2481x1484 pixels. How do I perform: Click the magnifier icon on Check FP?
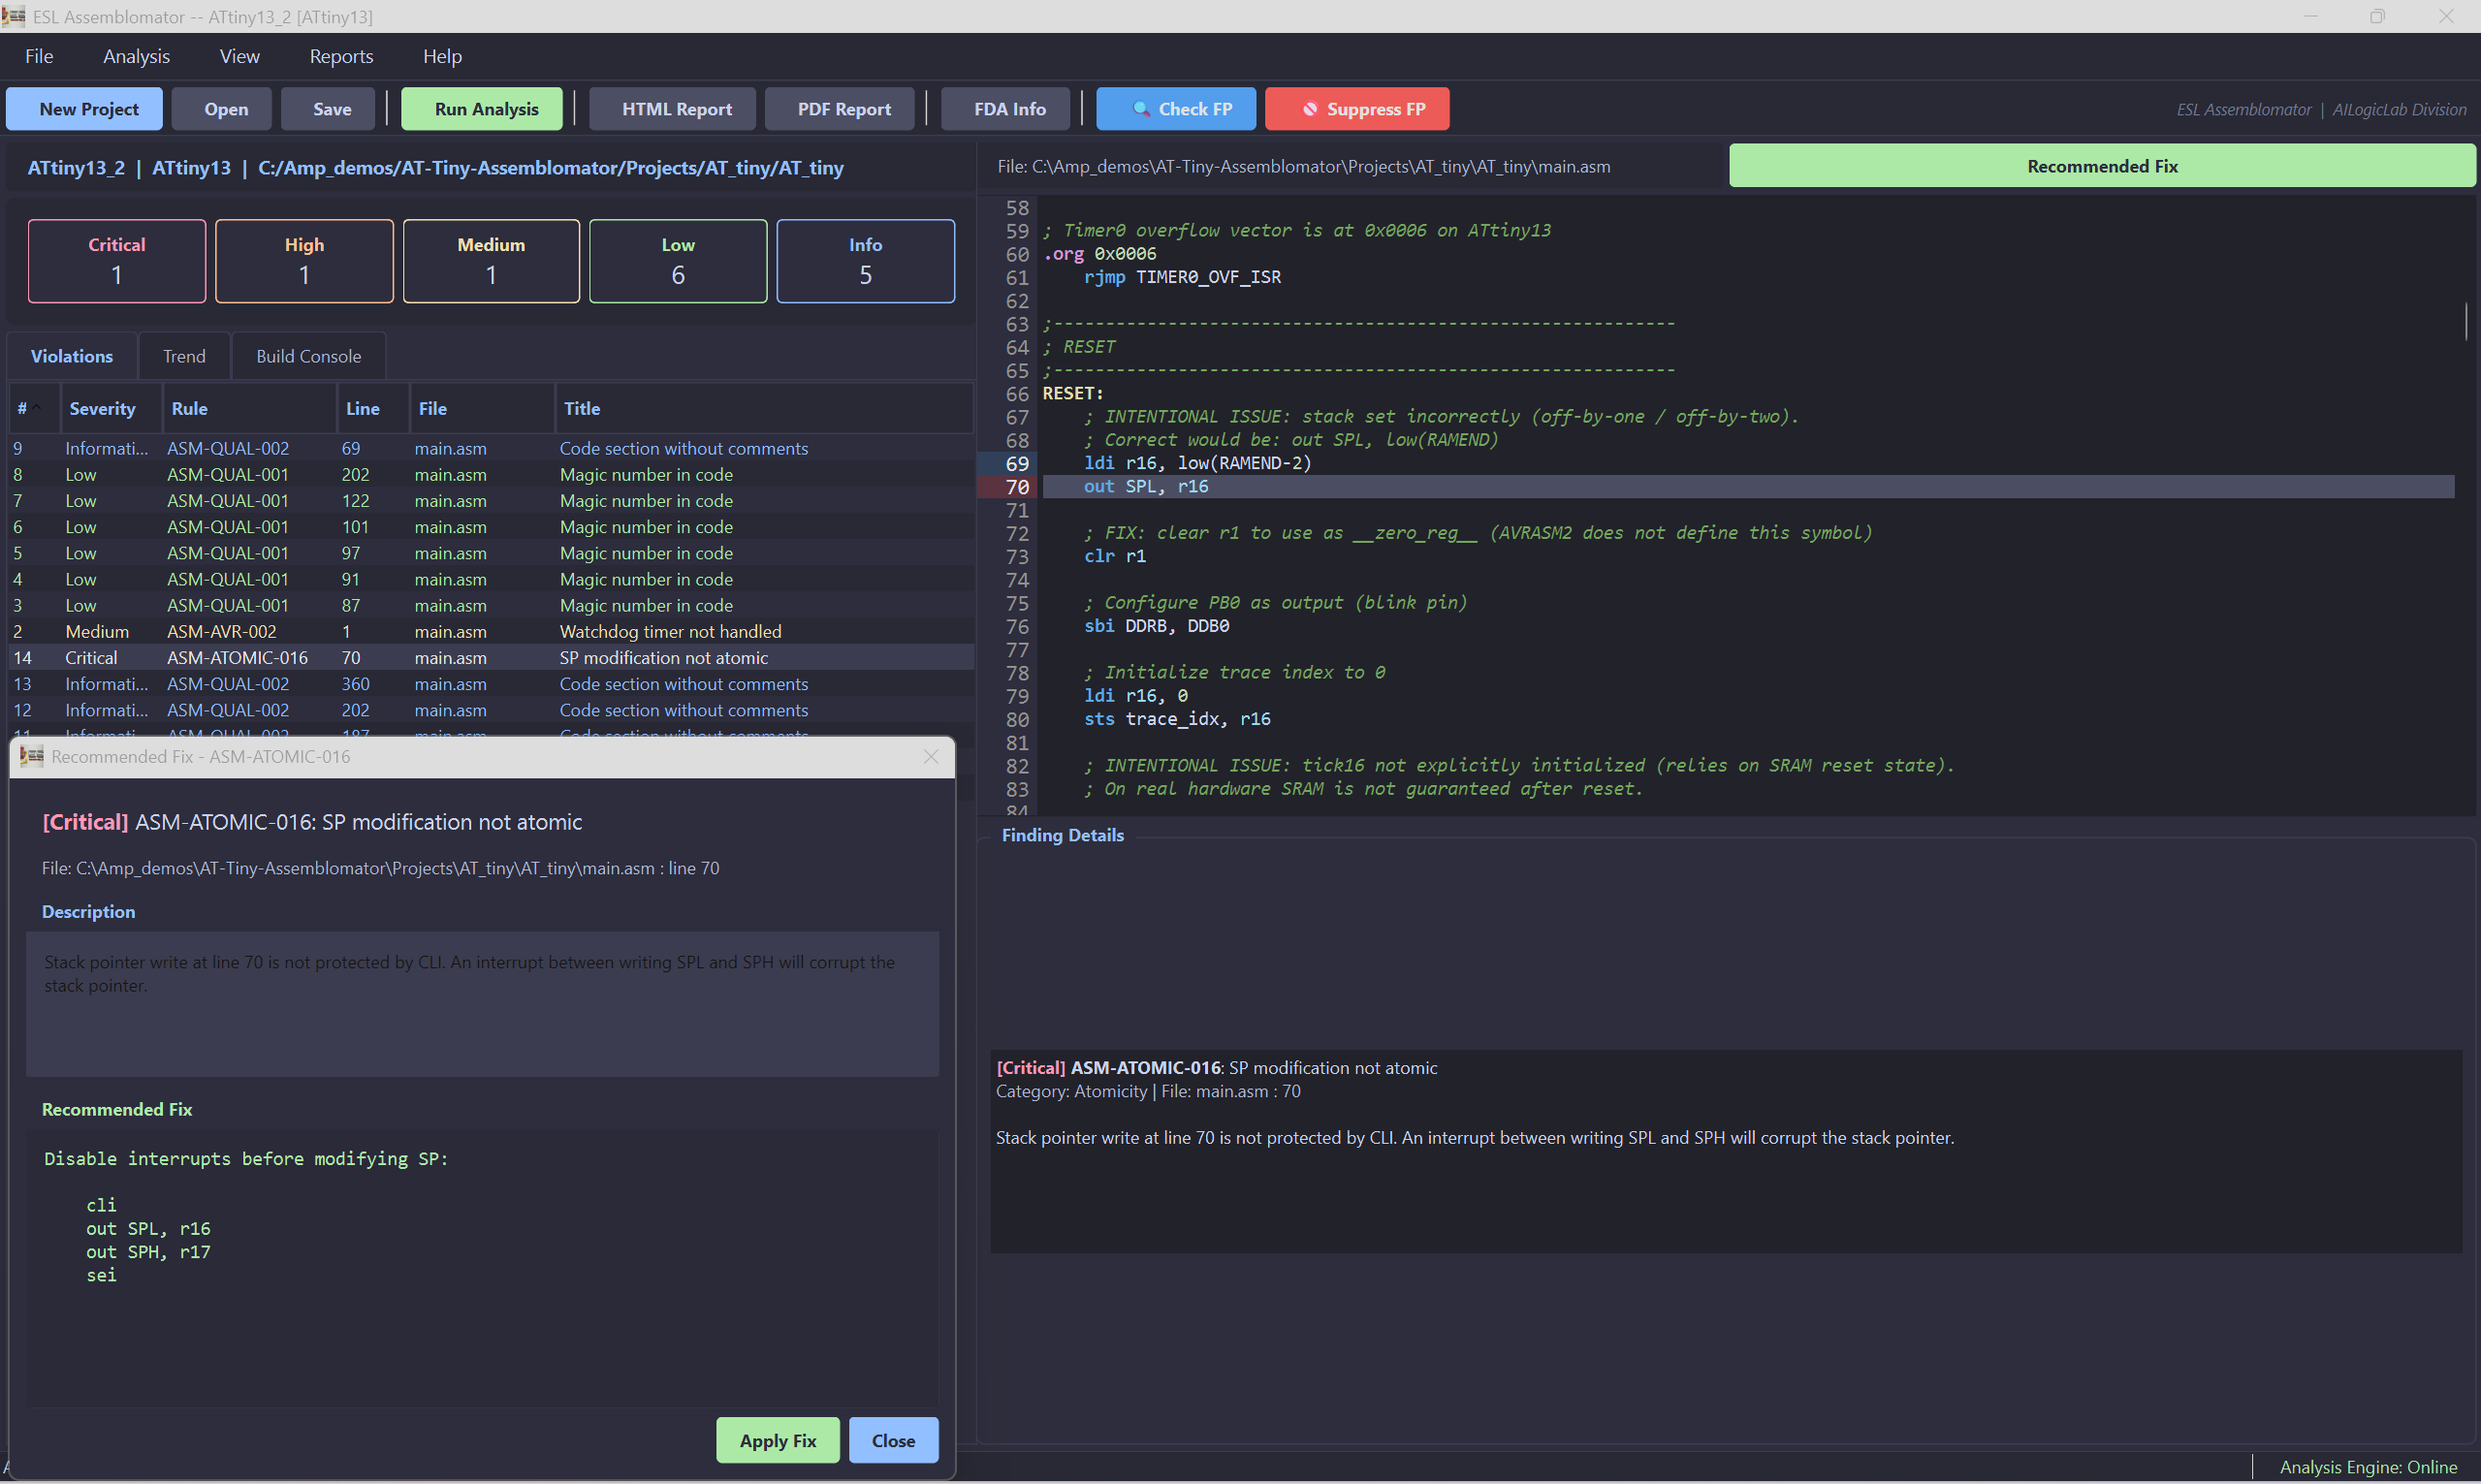(x=1142, y=109)
